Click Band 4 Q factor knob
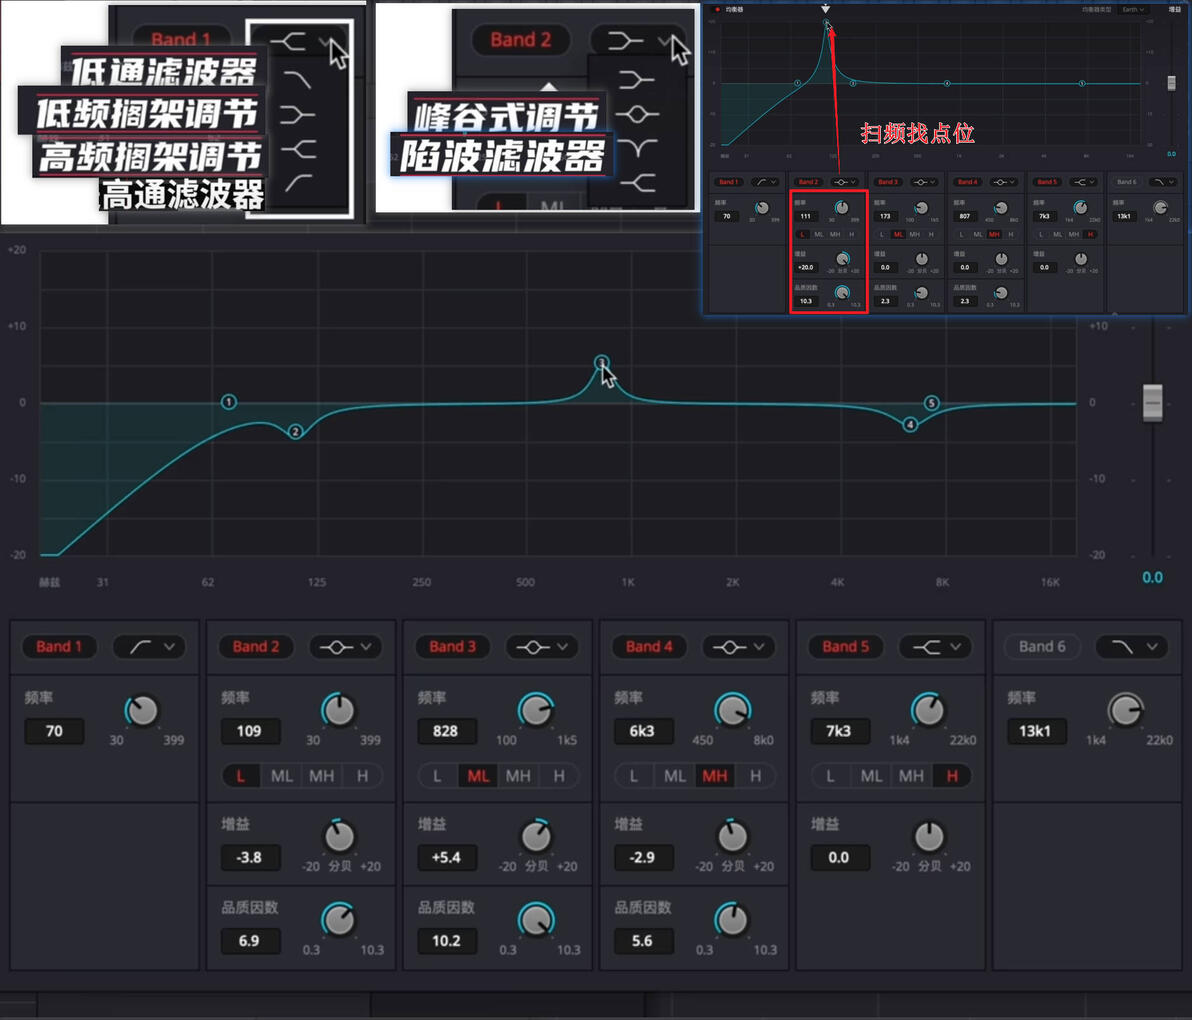 point(732,920)
